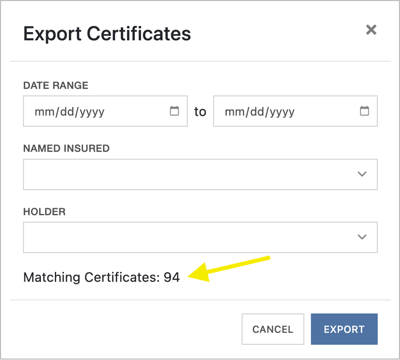Click the HOLDER label
This screenshot has height=360, width=400.
coord(44,212)
